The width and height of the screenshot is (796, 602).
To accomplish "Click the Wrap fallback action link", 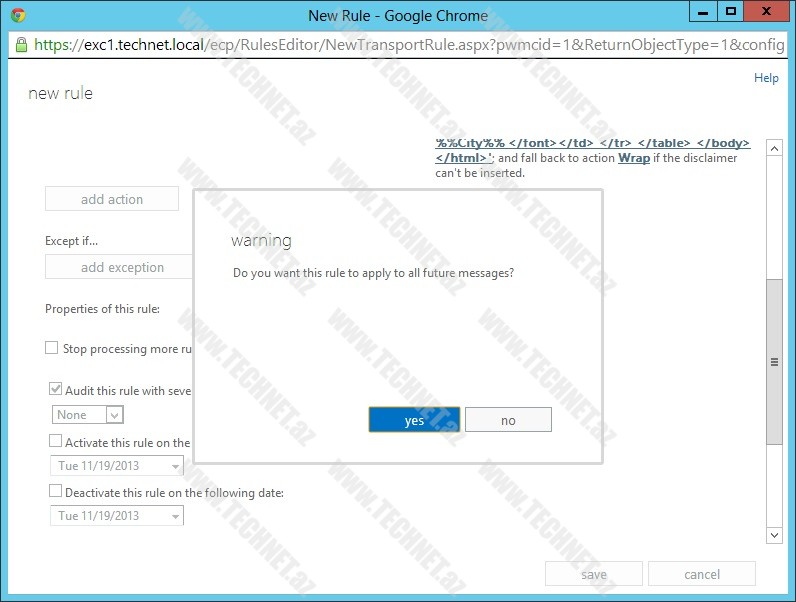I will [633, 158].
